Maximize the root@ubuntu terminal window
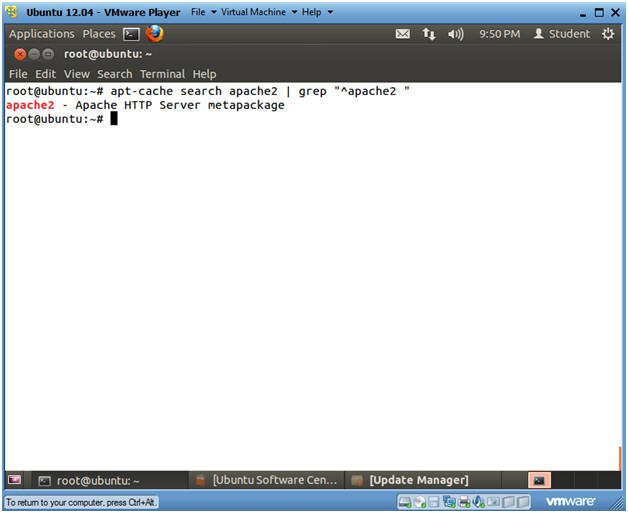This screenshot has height=513, width=628. pyautogui.click(x=48, y=54)
